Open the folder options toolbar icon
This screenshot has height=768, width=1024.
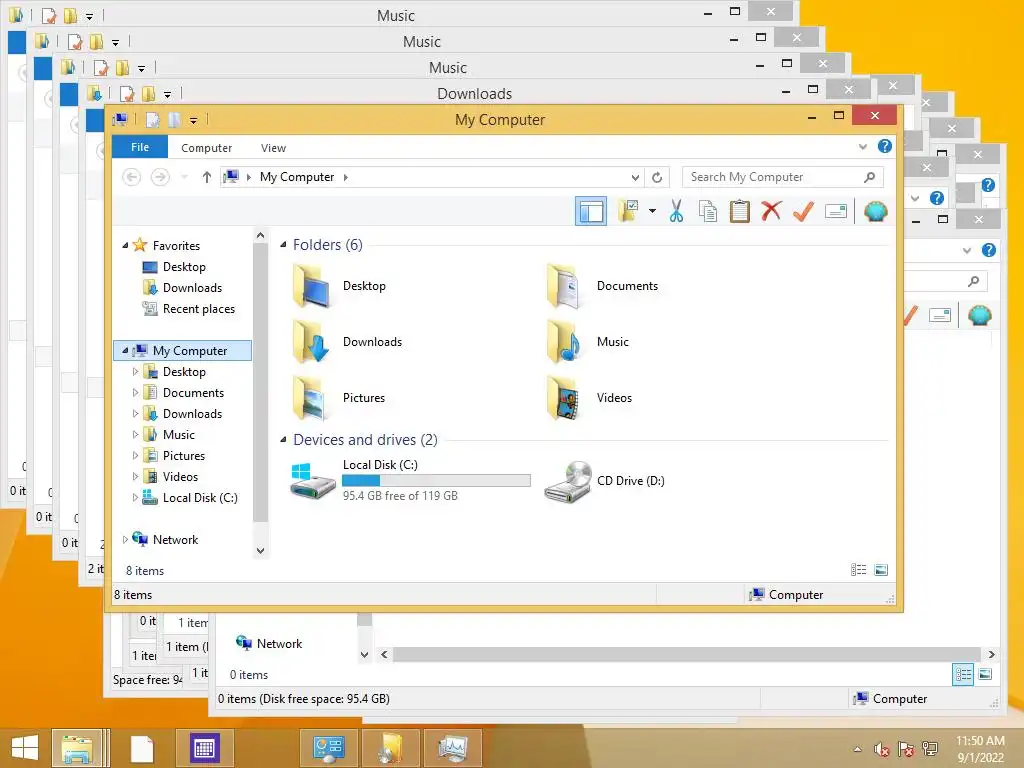point(628,212)
